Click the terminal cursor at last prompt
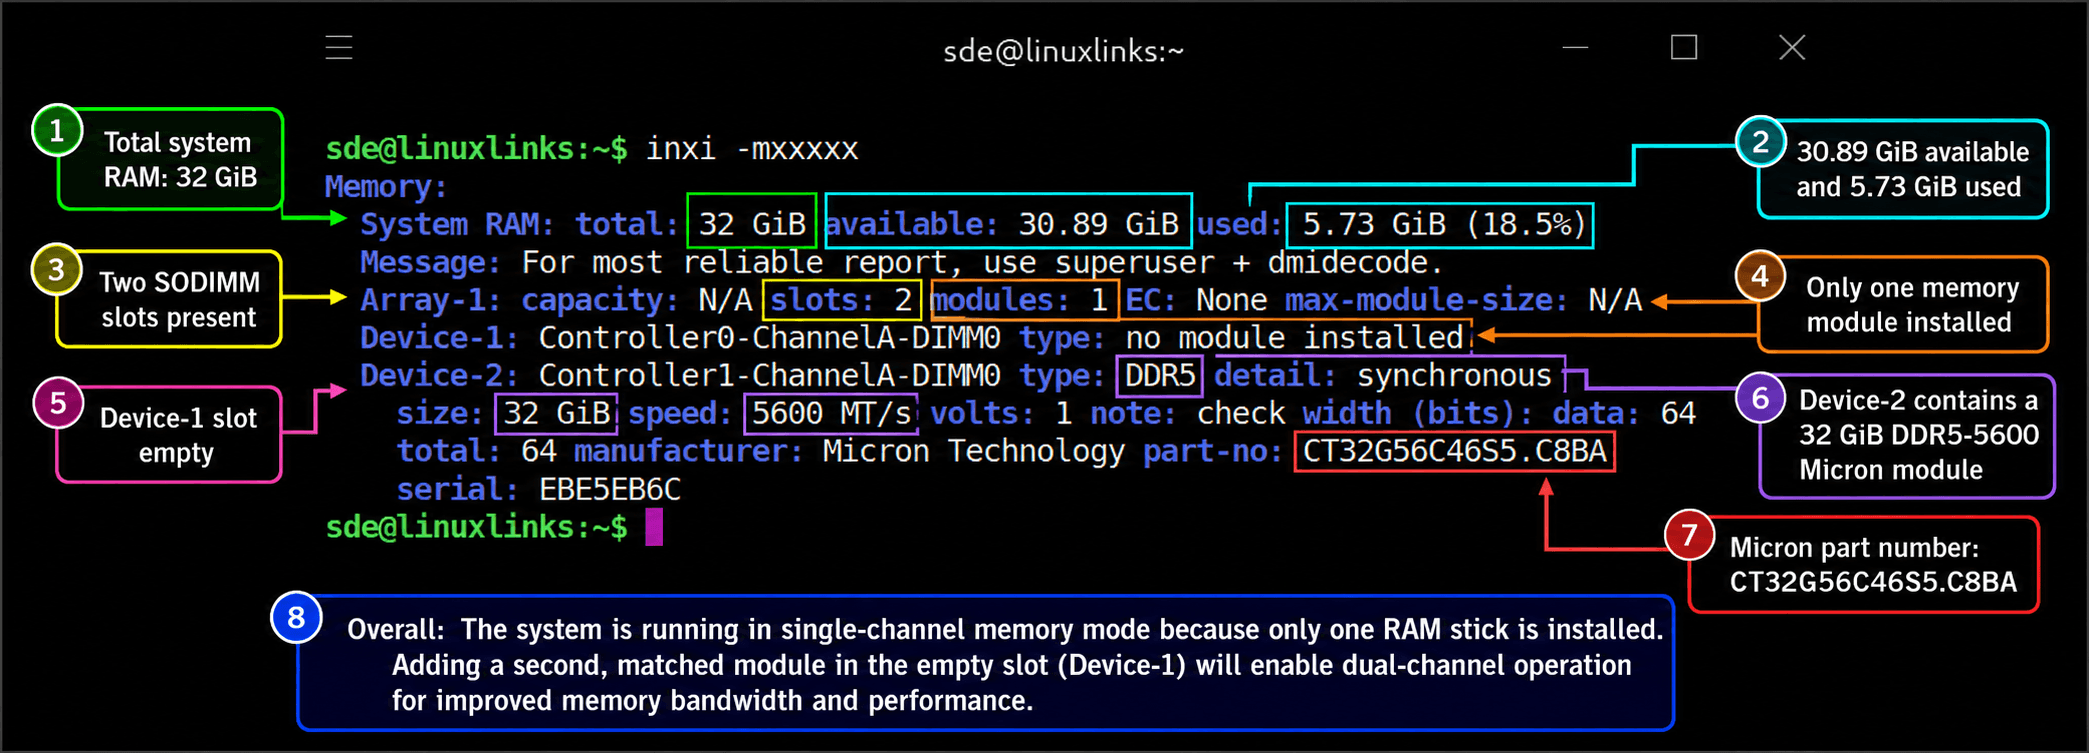 tap(654, 527)
